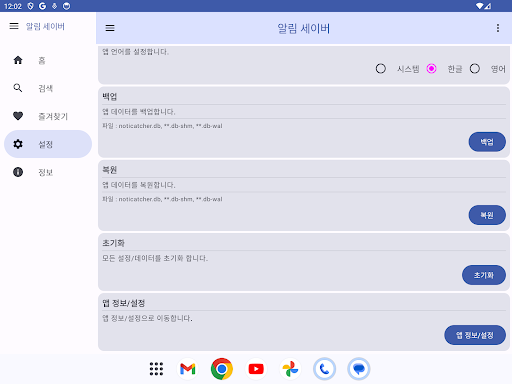Tap the 백업 button

[487, 142]
